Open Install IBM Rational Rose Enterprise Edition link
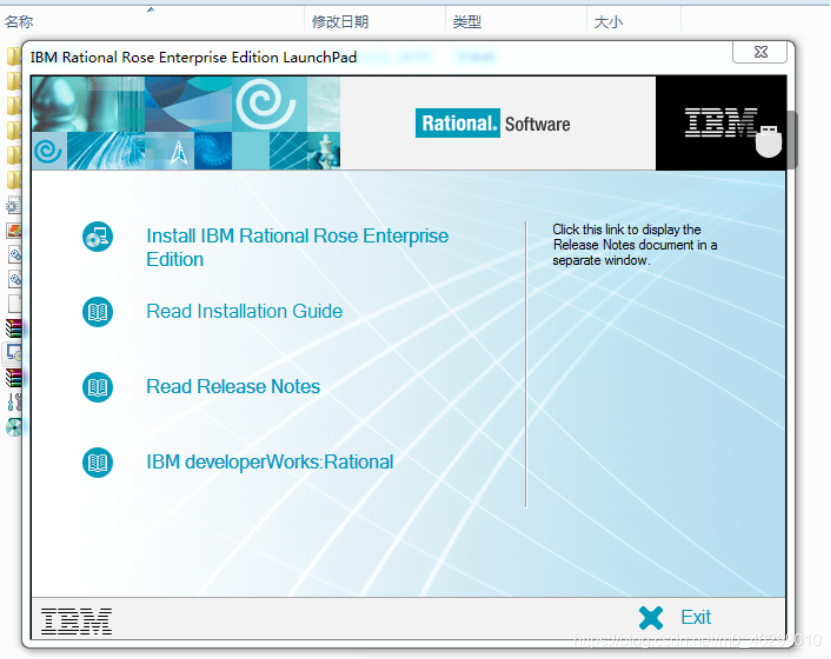Image resolution: width=831 pixels, height=659 pixels. [x=297, y=248]
